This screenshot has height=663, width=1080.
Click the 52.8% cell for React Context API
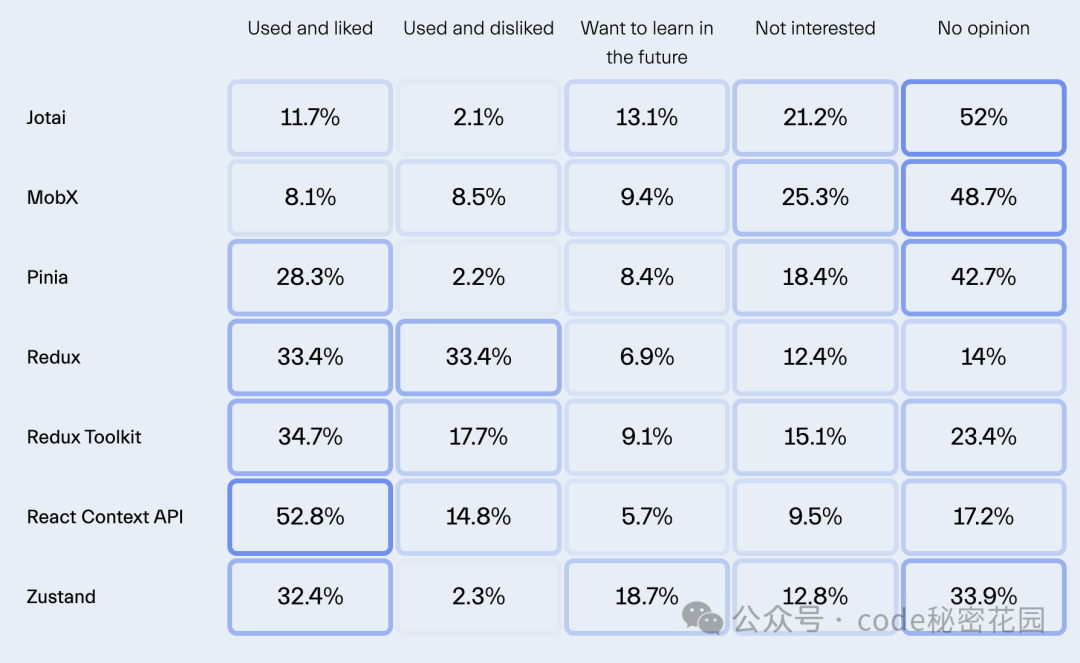(x=310, y=517)
